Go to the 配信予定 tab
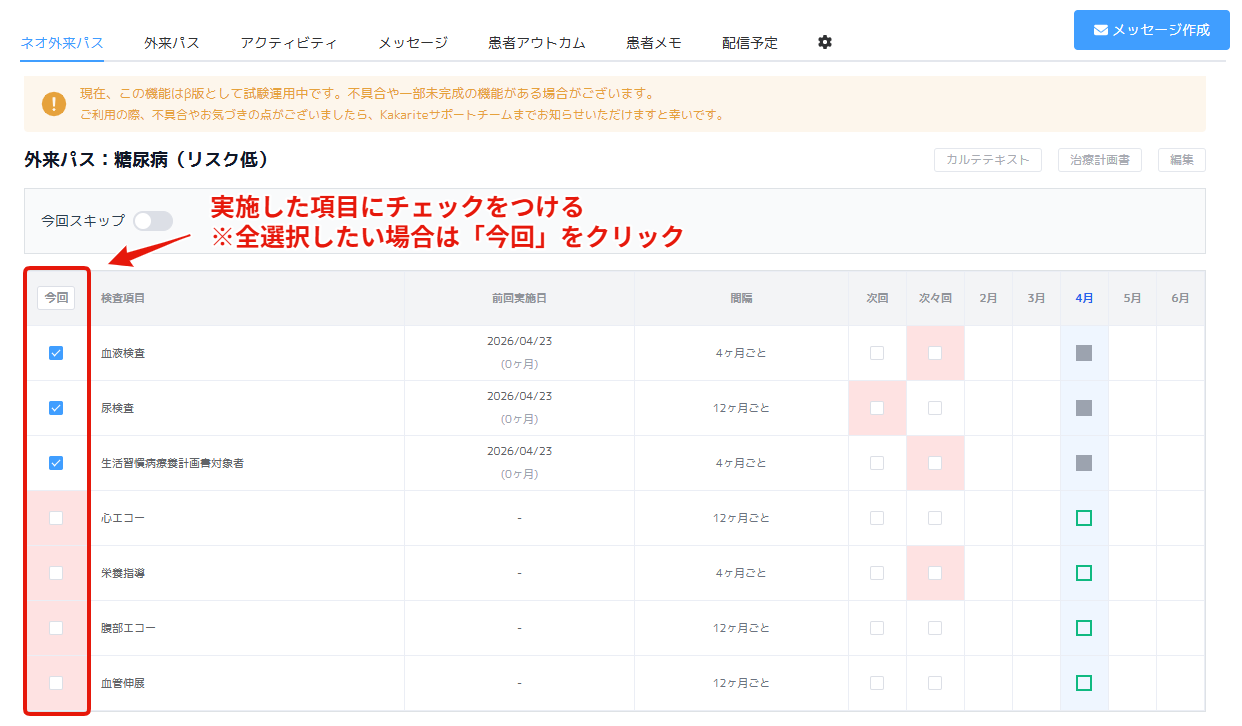The height and width of the screenshot is (726, 1242). pyautogui.click(x=750, y=43)
